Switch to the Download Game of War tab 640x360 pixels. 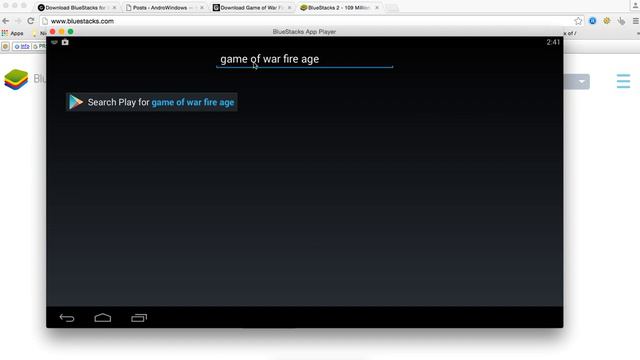pyautogui.click(x=252, y=7)
